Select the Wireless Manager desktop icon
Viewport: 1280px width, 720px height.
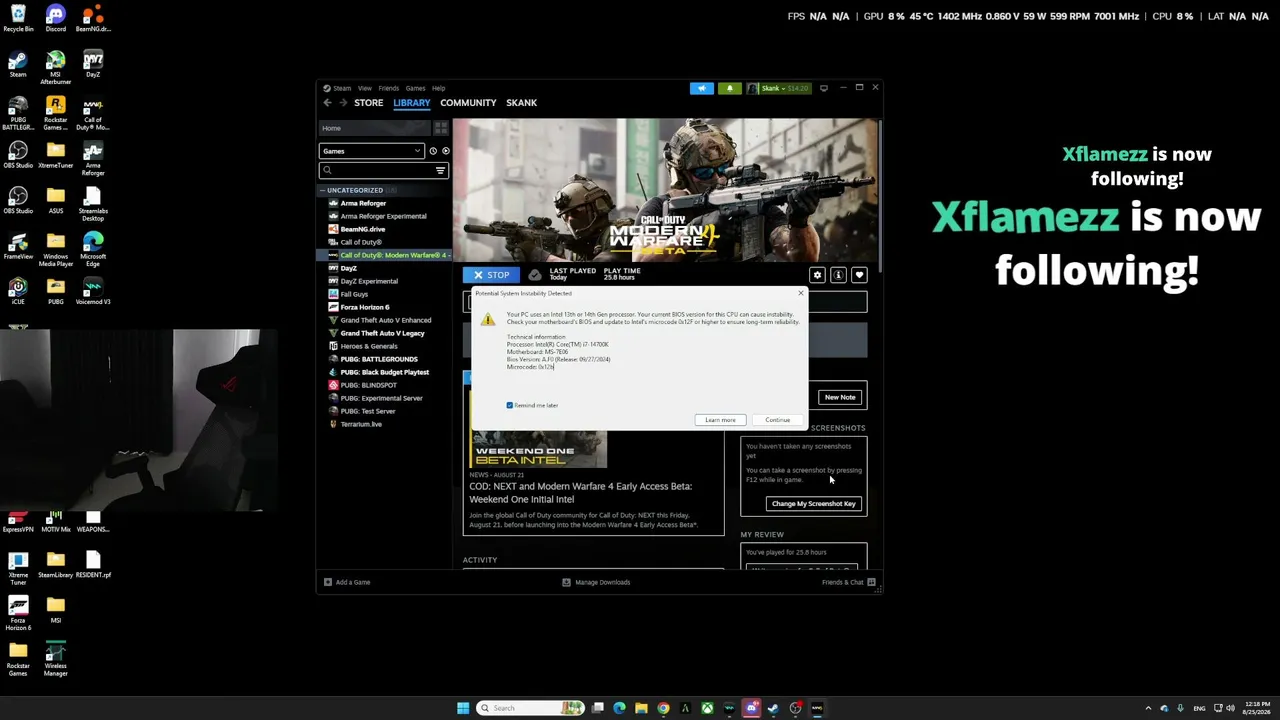pos(55,660)
